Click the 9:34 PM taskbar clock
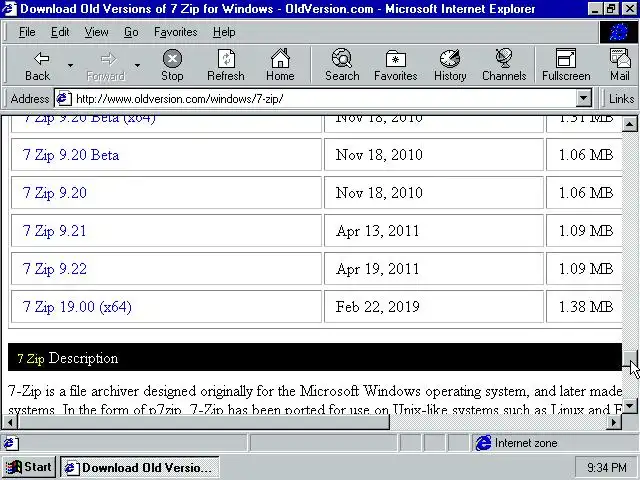Viewport: 640px width, 480px height. (x=607, y=467)
